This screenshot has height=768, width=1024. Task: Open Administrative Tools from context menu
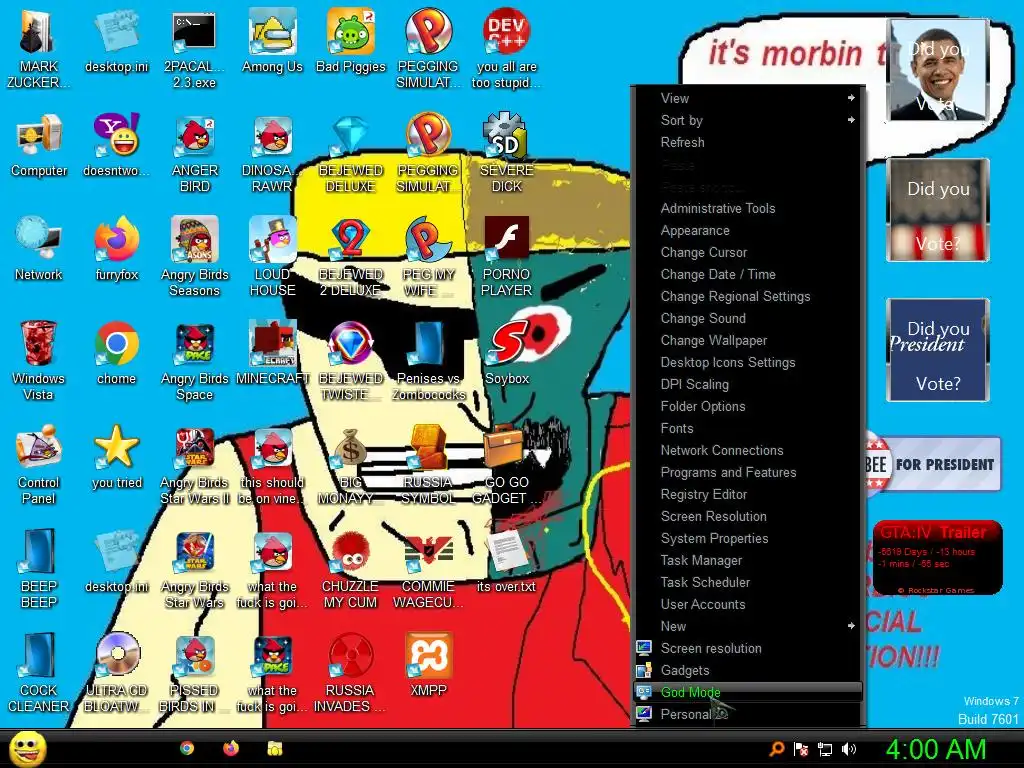(748, 208)
